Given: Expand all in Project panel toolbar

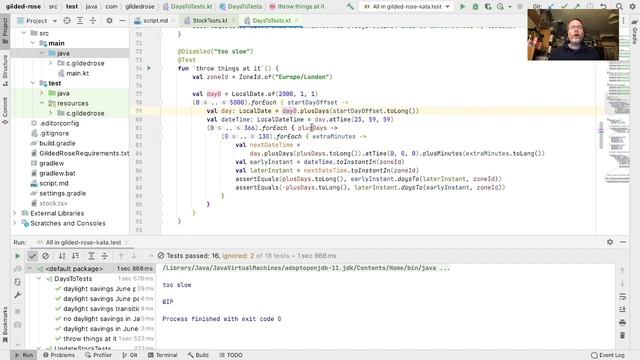Looking at the screenshot, I should tap(80, 20).
